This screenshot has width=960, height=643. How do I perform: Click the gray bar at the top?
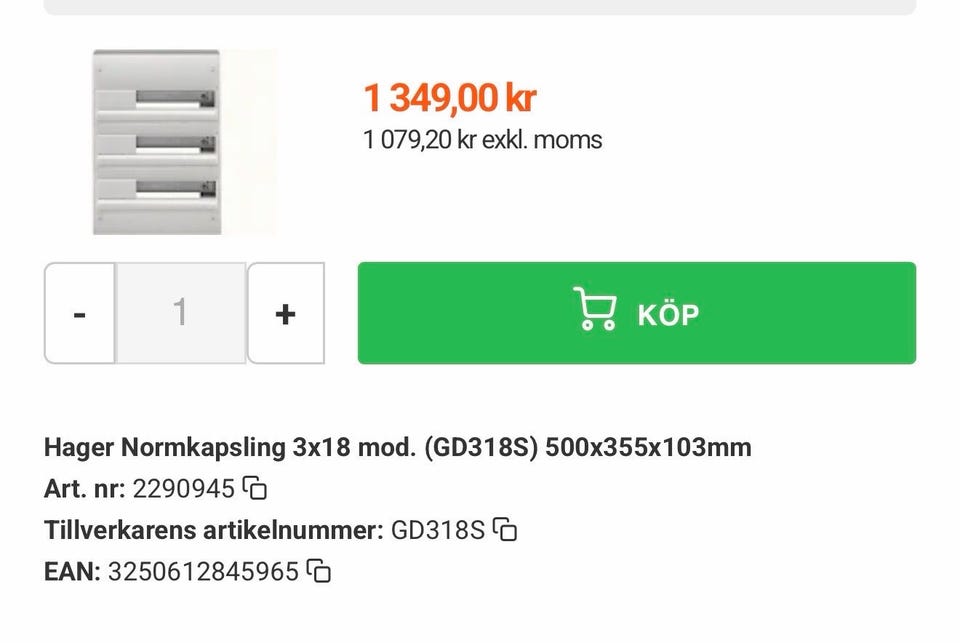pos(480,7)
